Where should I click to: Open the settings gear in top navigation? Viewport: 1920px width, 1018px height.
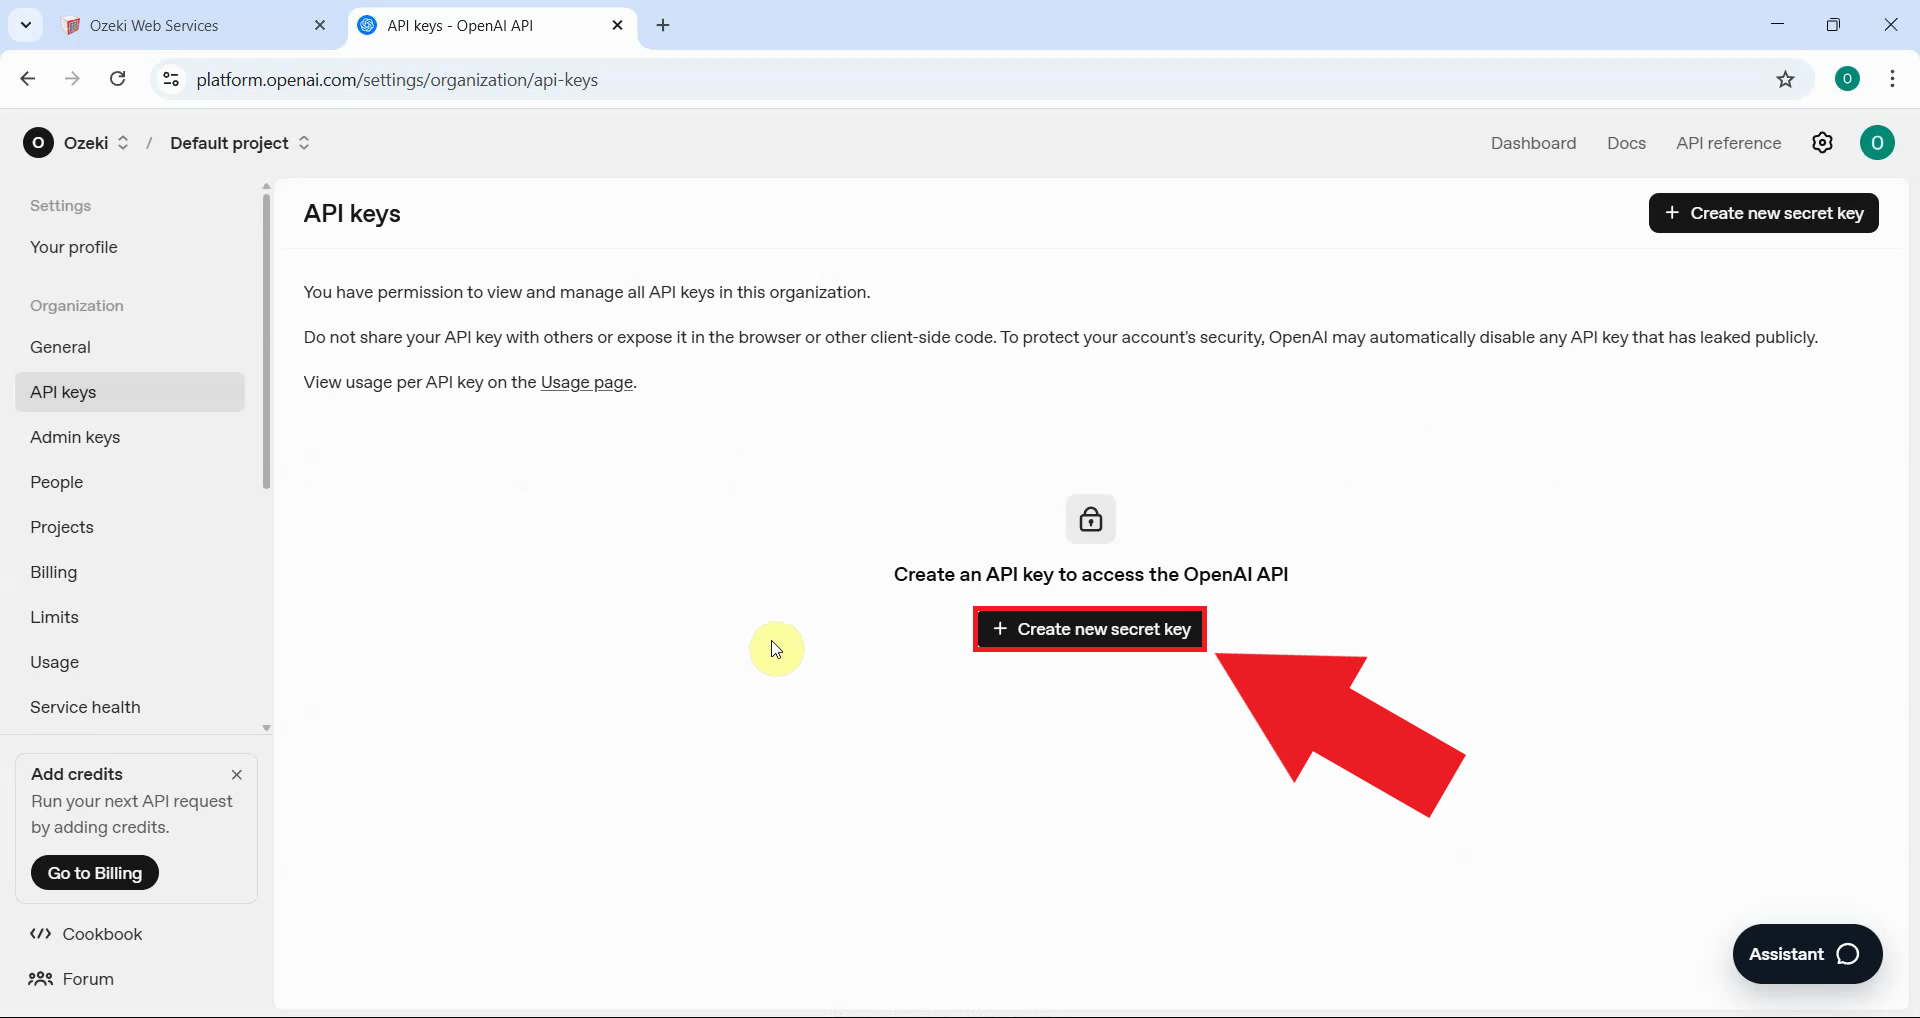[x=1822, y=142]
